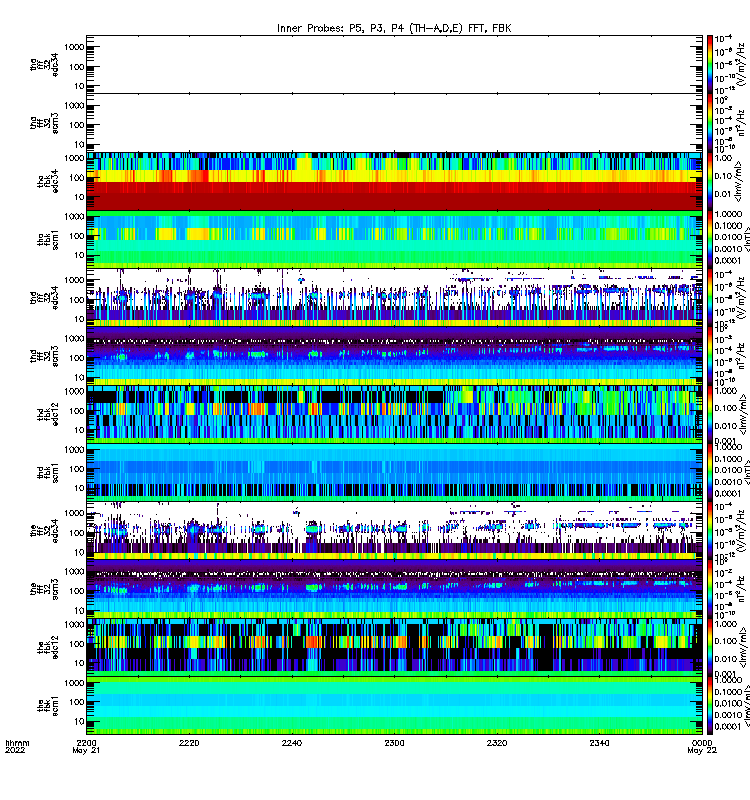The width and height of the screenshot is (750, 800).
Task: Click the "1000" tick of the fff 32 edc34 panel
Action: pyautogui.click(x=74, y=513)
